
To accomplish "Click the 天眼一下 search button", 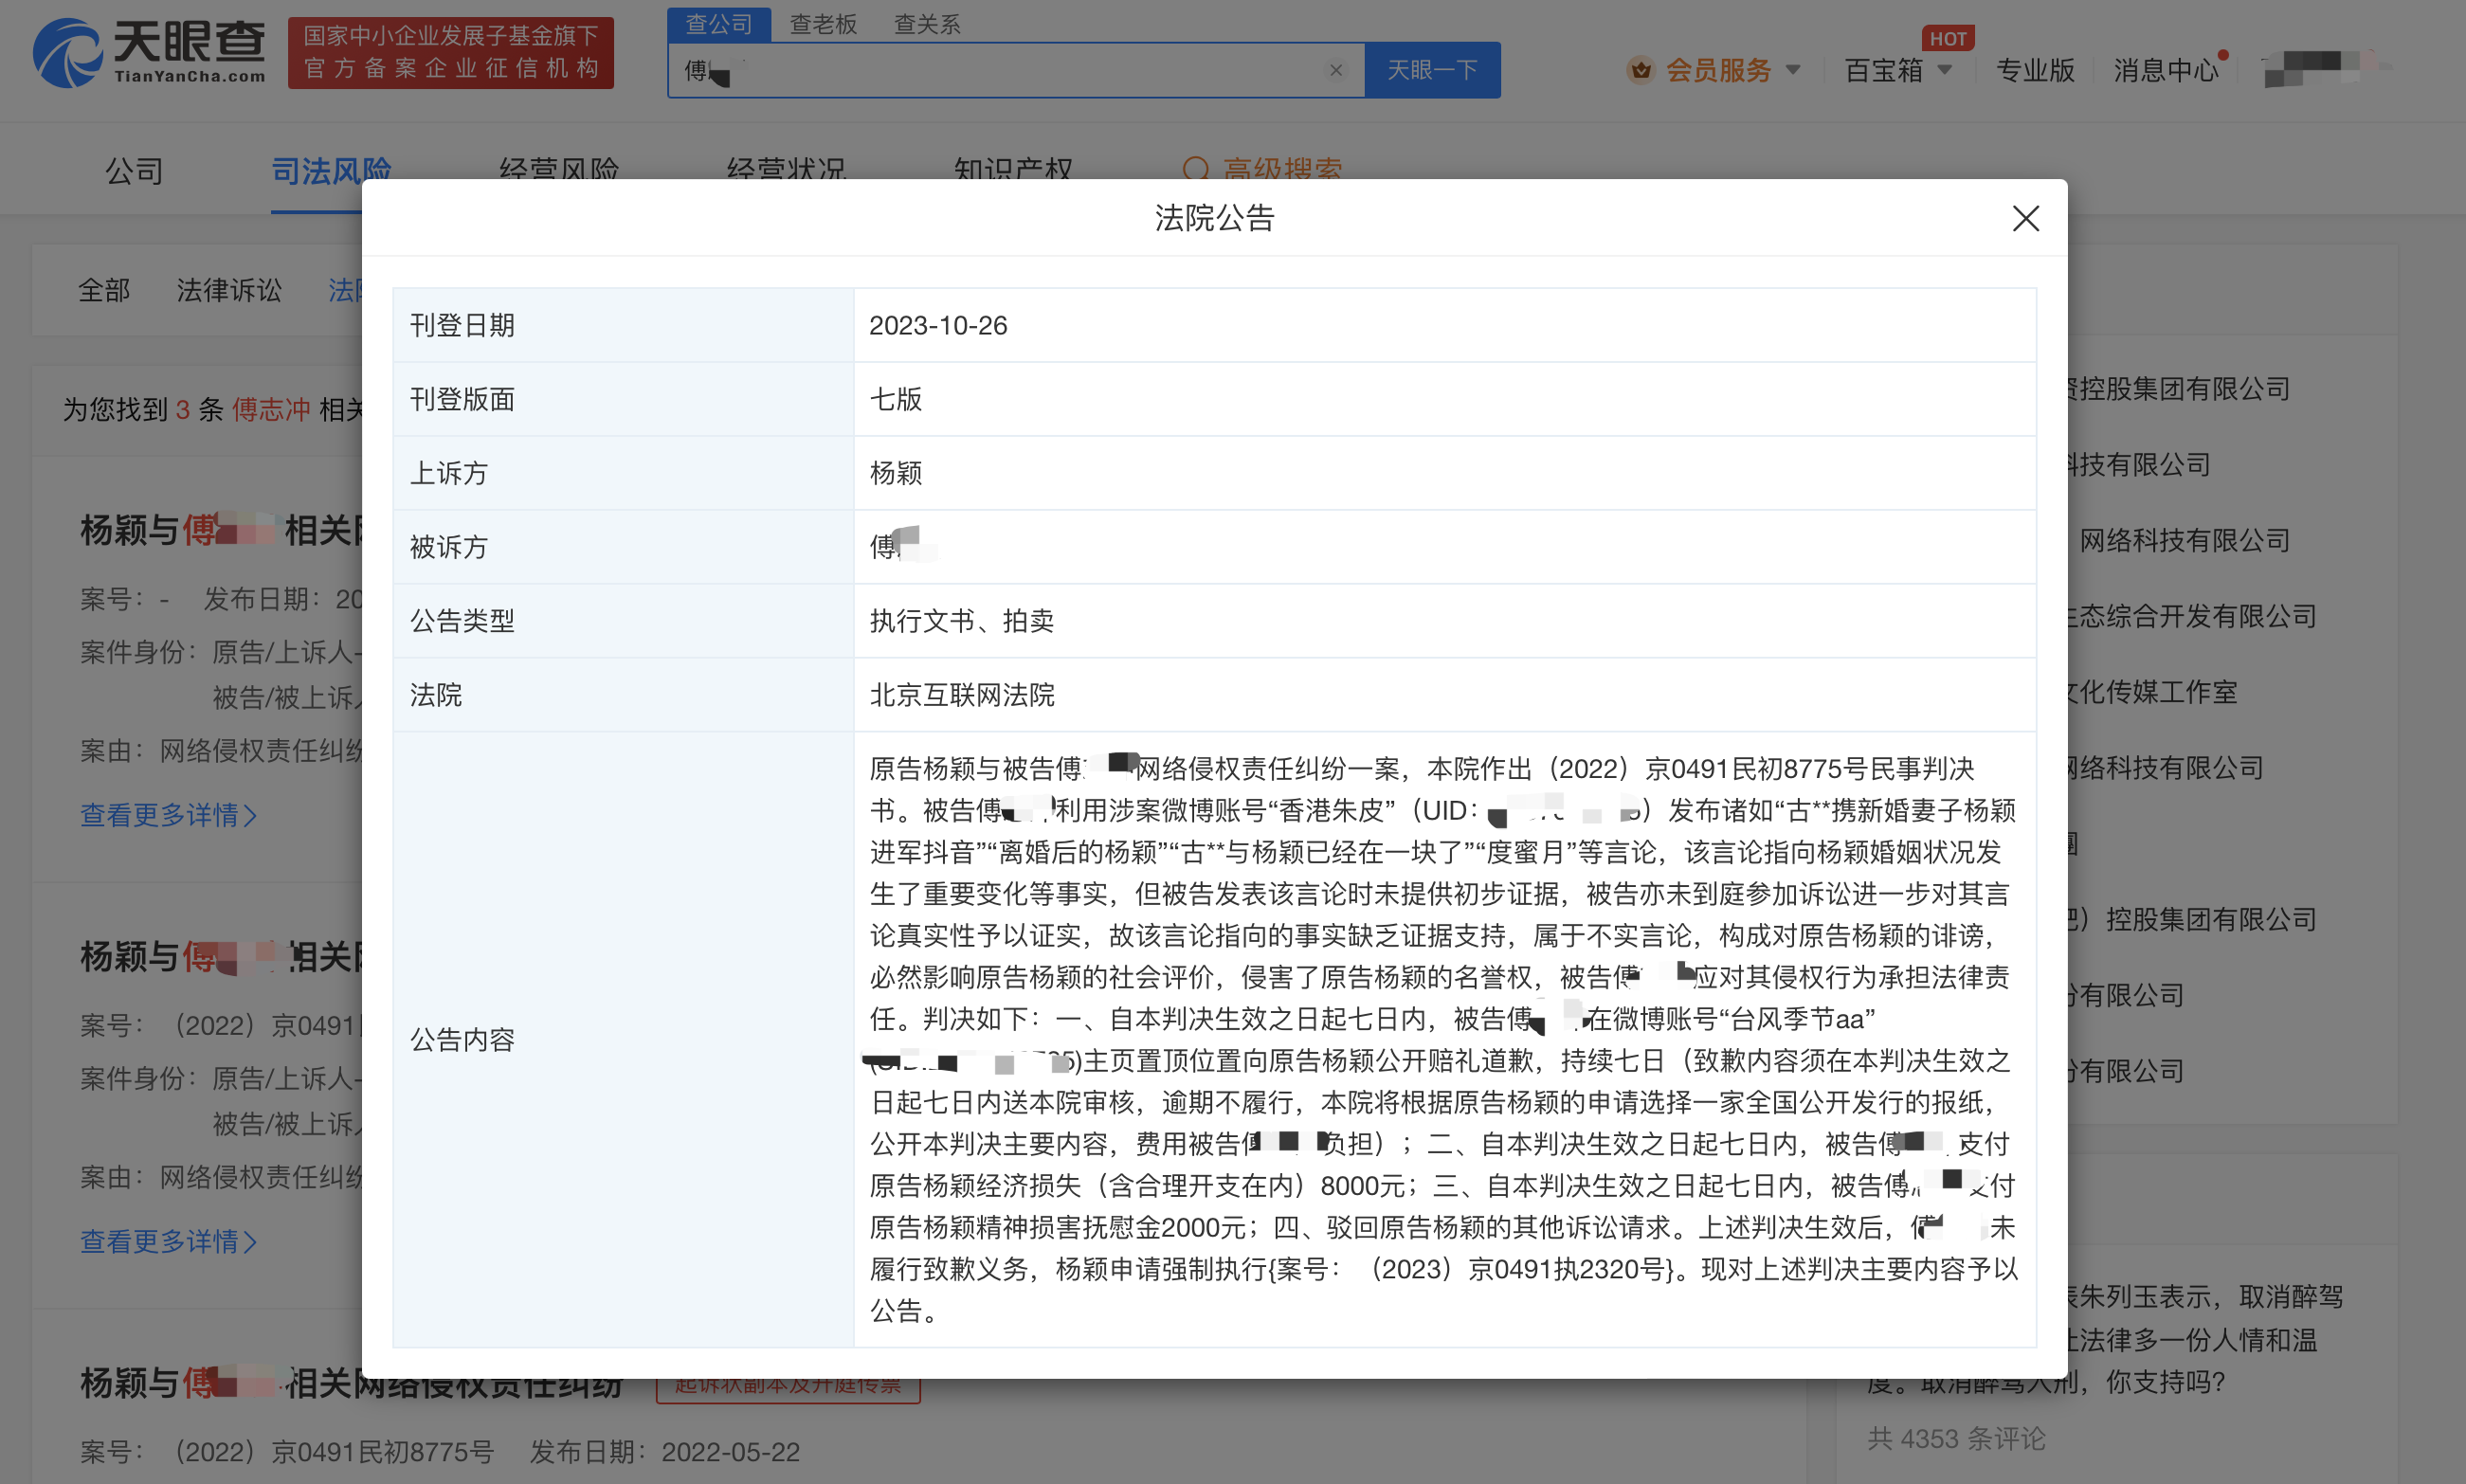I will click(1432, 70).
